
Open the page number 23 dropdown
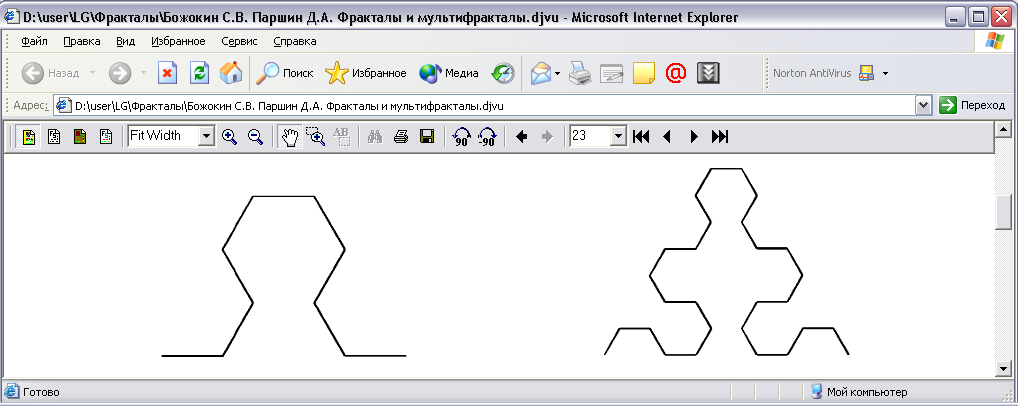point(617,136)
